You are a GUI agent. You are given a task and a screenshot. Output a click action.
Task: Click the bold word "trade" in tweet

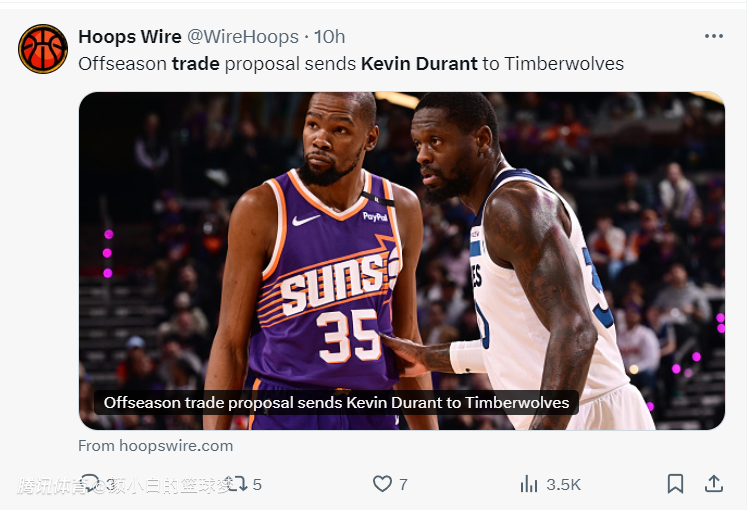196,64
